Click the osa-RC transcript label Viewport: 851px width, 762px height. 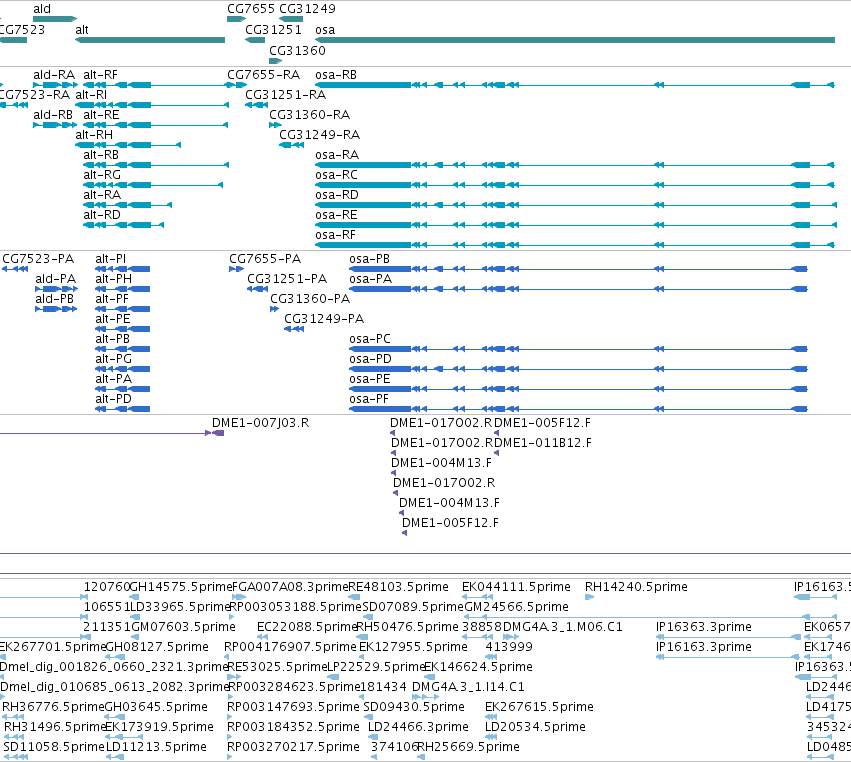point(336,175)
